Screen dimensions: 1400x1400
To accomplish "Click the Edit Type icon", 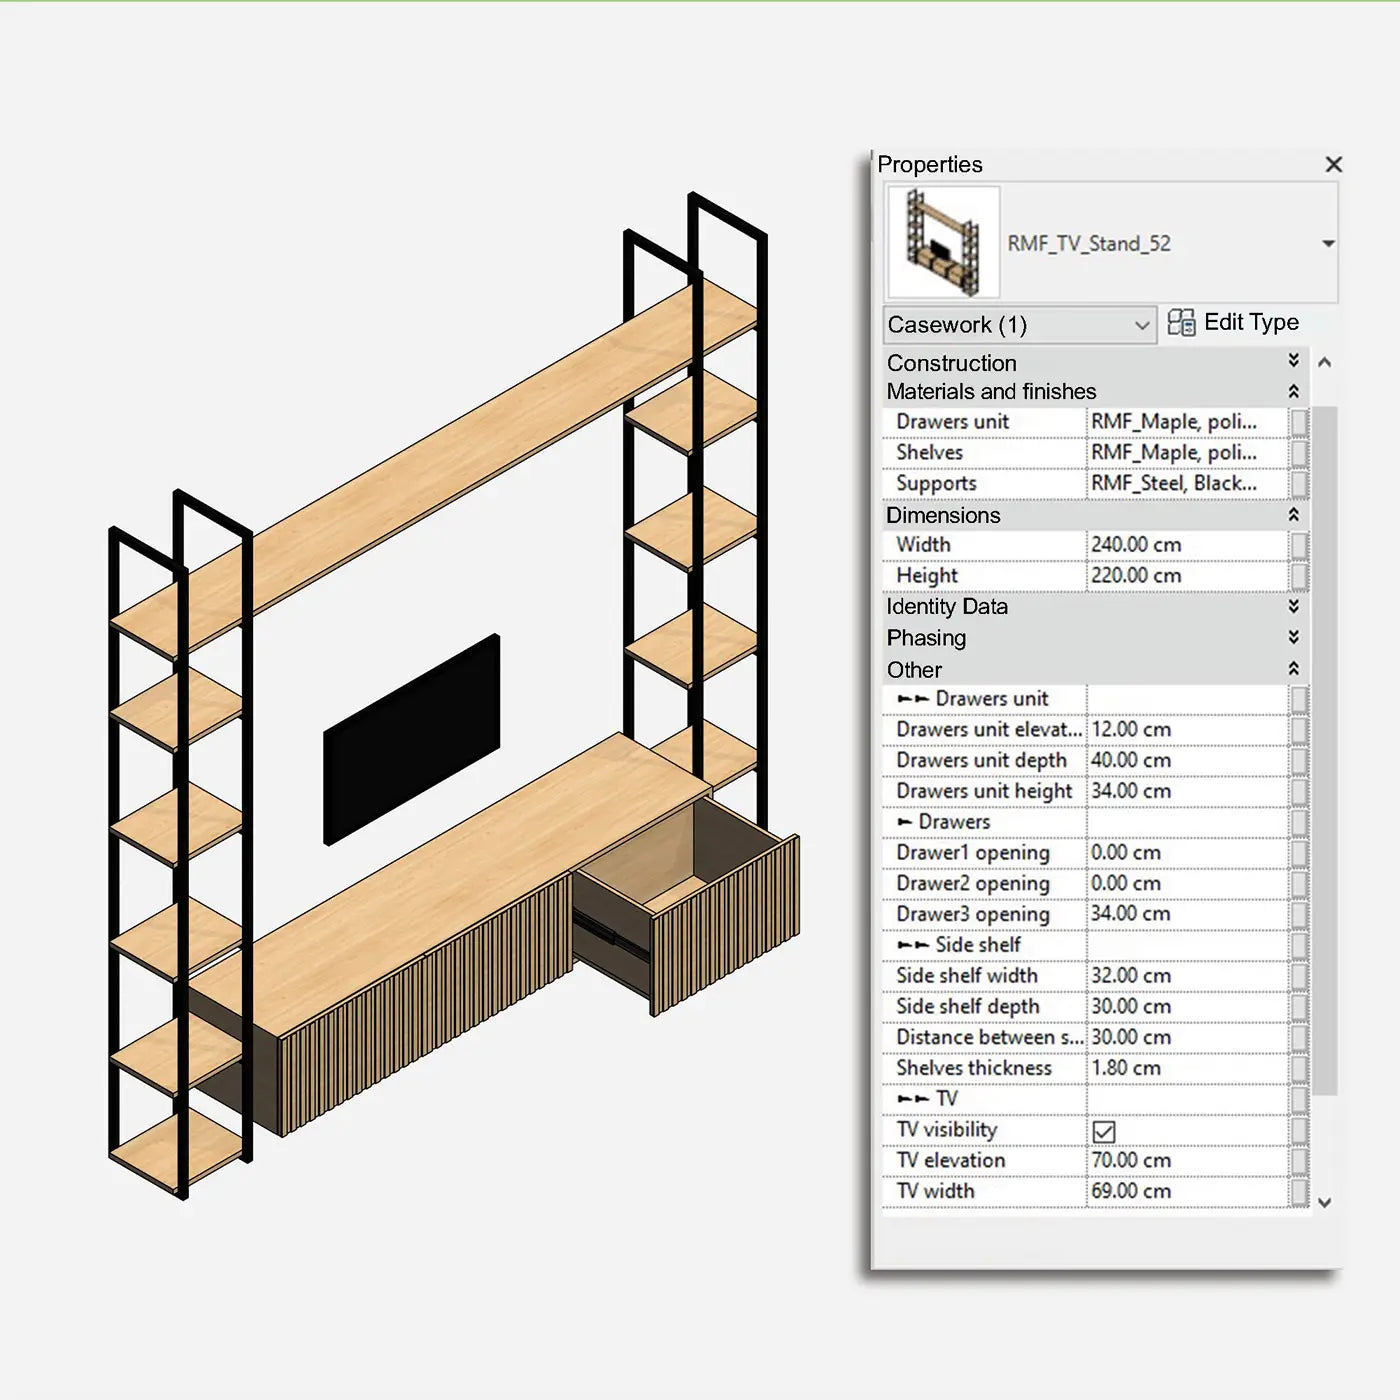I will 1181,323.
